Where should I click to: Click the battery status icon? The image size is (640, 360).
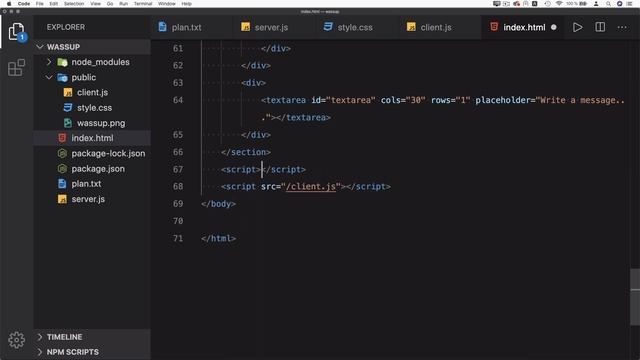coord(583,4)
